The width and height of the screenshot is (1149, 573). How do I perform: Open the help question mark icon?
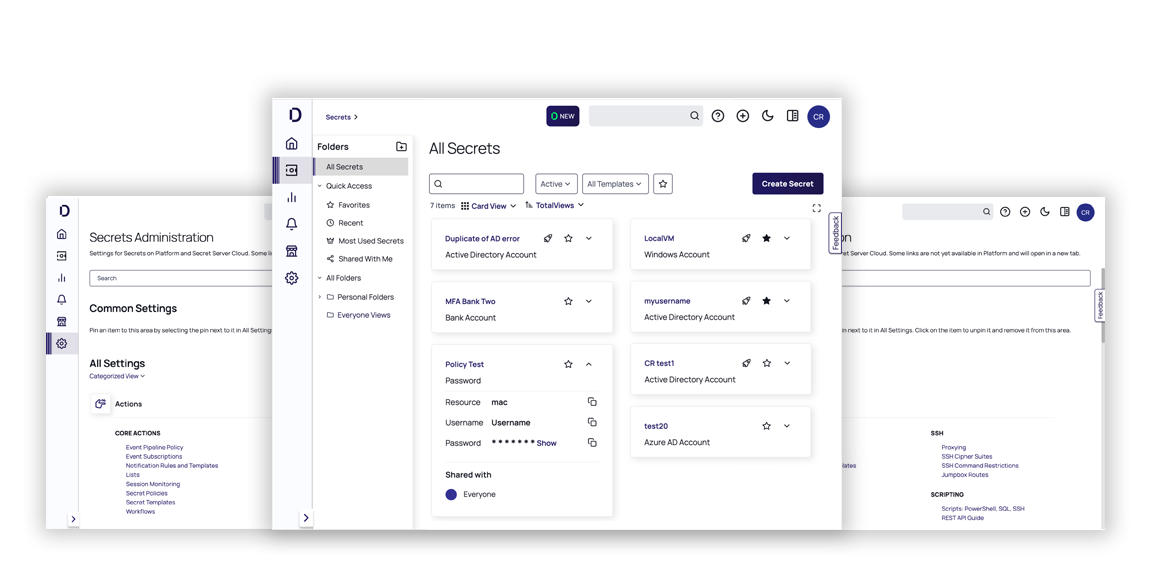tap(718, 116)
